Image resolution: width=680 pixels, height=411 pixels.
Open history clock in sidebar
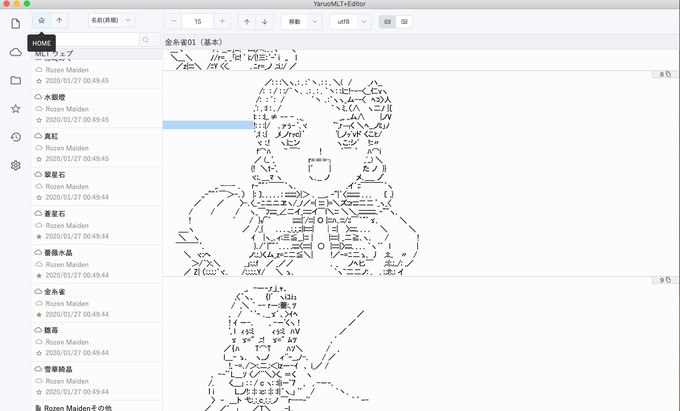click(16, 137)
